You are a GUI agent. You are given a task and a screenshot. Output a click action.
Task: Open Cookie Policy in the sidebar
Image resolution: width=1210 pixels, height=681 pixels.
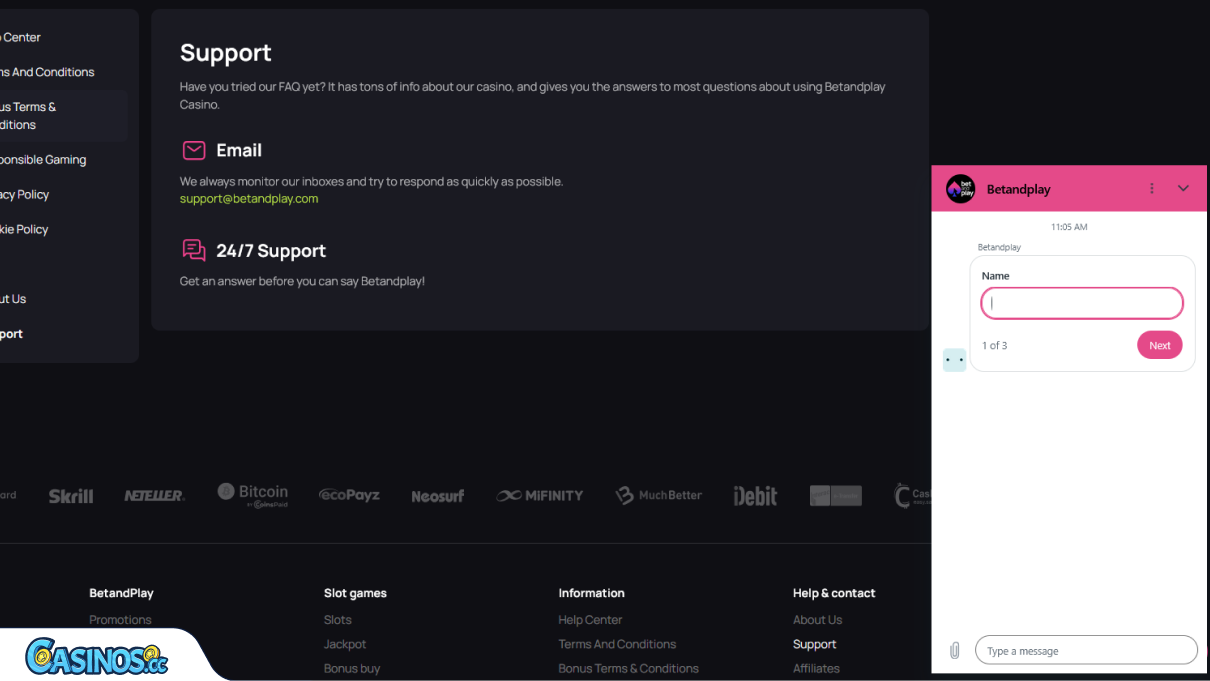[24, 229]
